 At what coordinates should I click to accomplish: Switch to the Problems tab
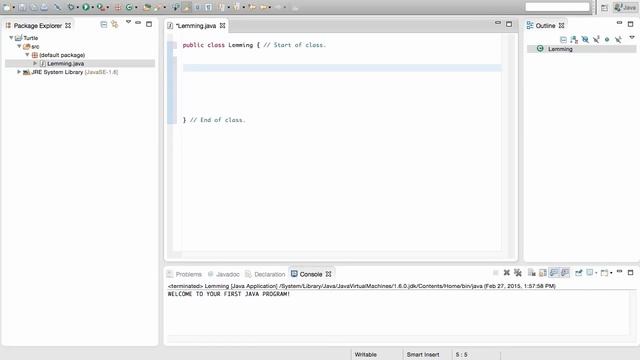184,274
